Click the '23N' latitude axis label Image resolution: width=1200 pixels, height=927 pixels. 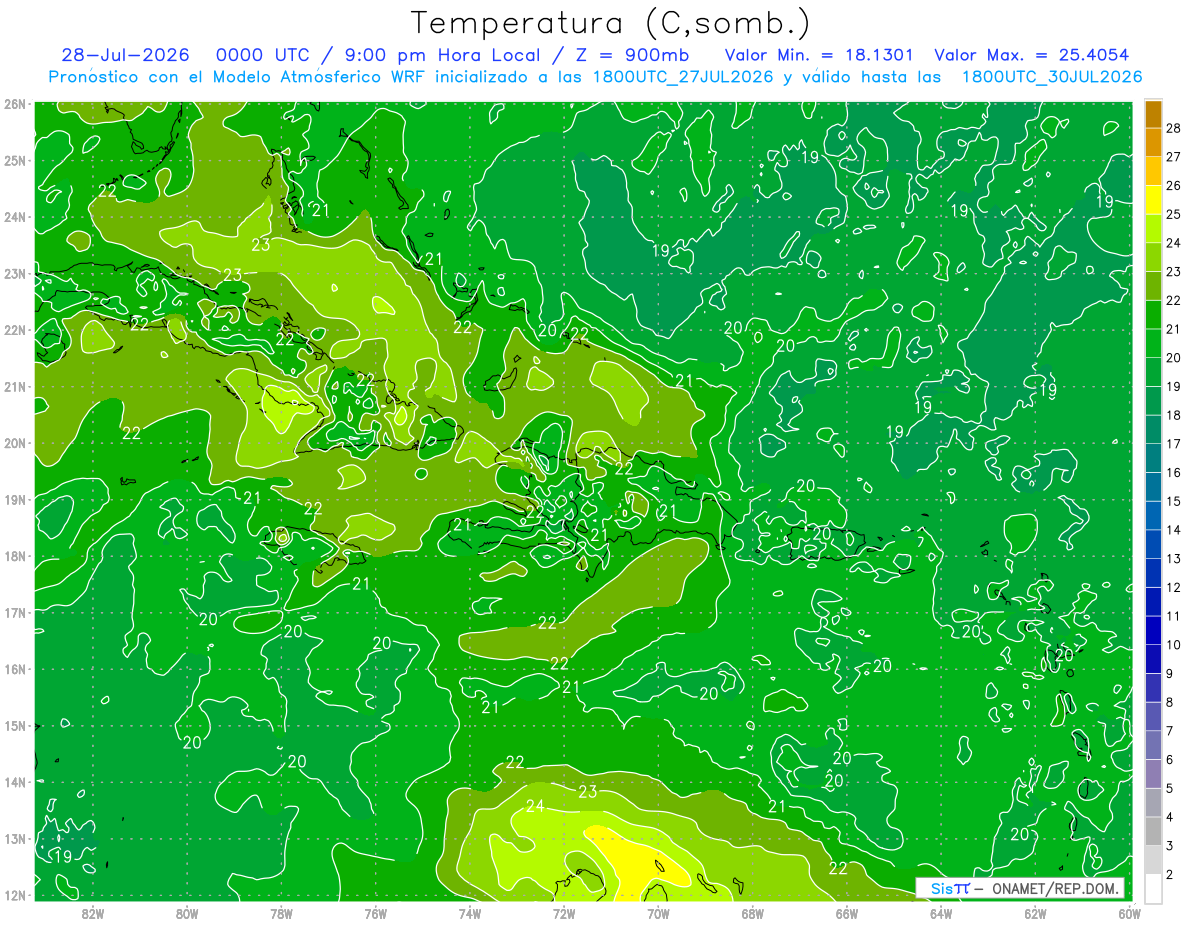[15, 273]
